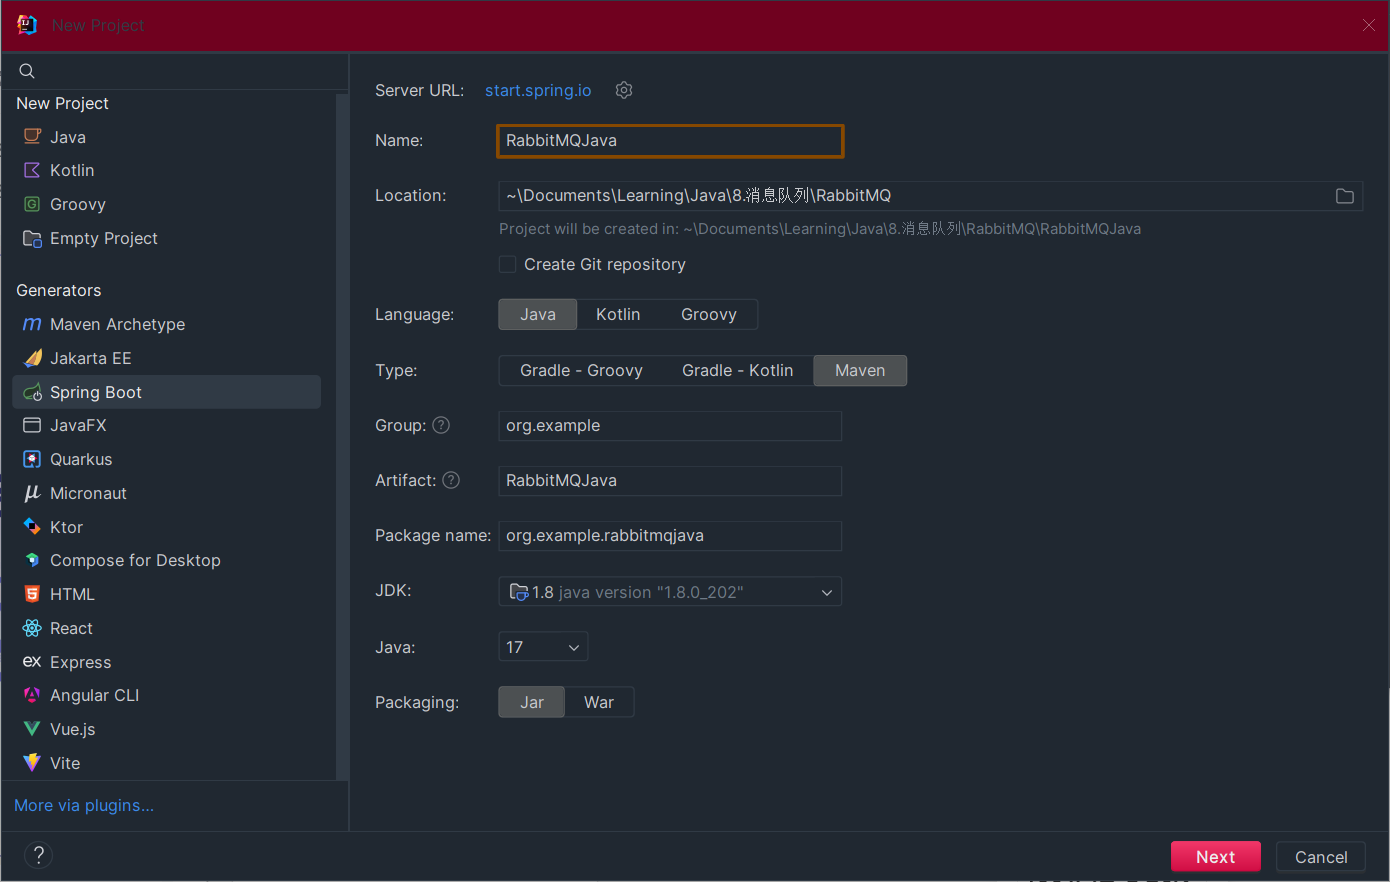The height and width of the screenshot is (882, 1390).
Task: Click the sidebar vertical scrollbar
Action: pos(342,437)
